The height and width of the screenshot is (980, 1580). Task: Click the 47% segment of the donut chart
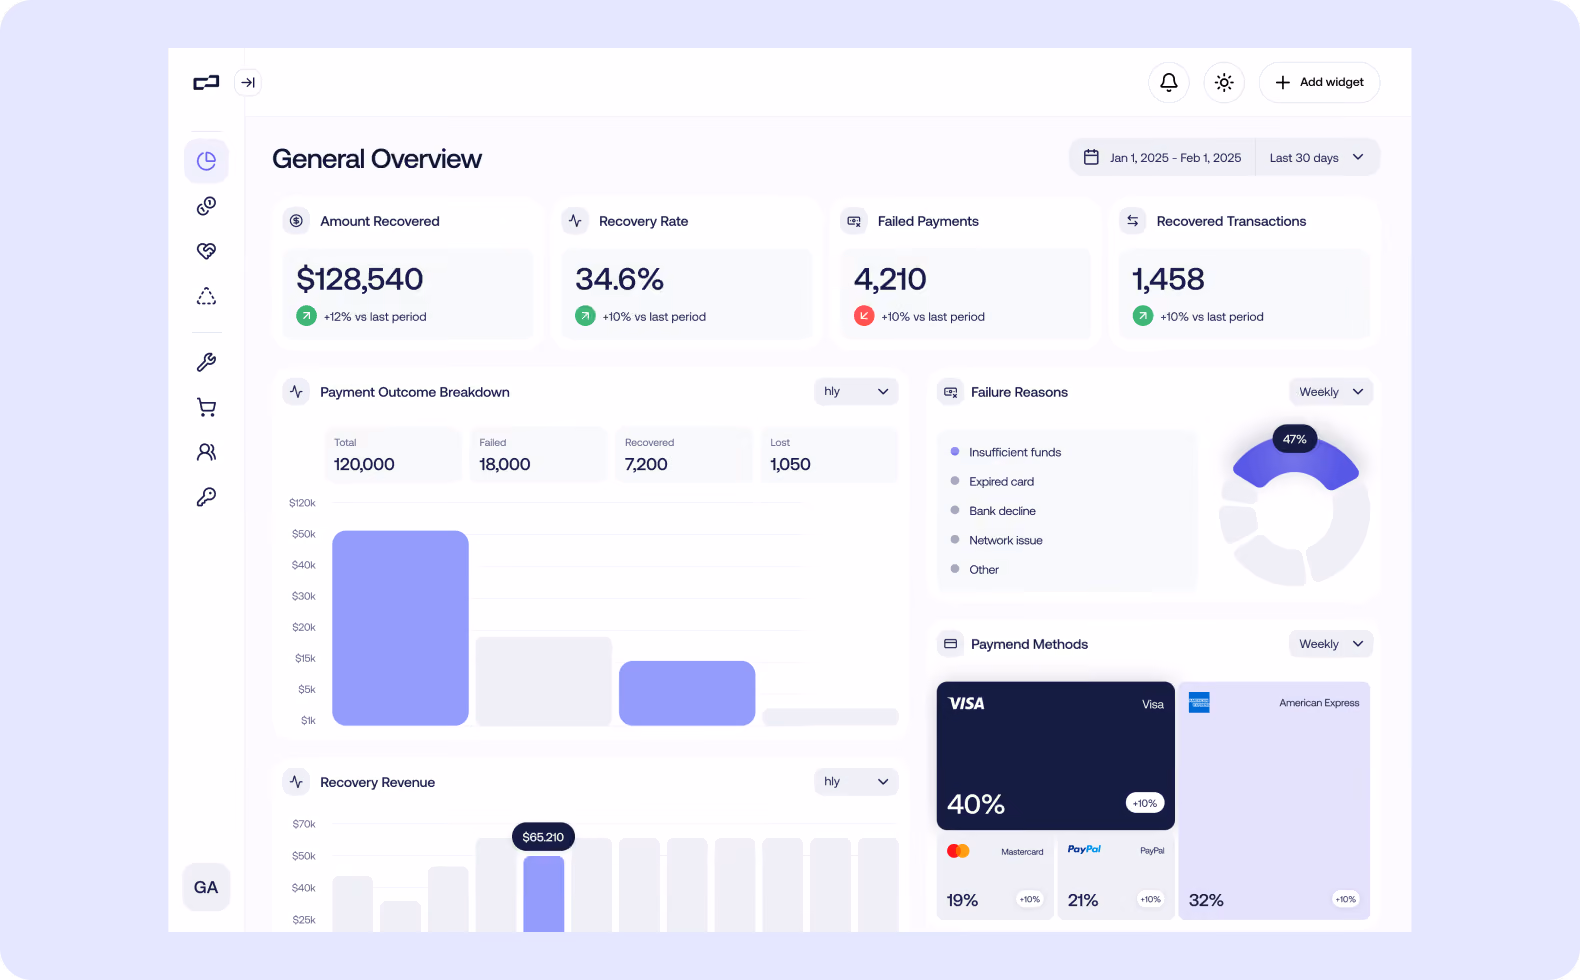pyautogui.click(x=1295, y=463)
